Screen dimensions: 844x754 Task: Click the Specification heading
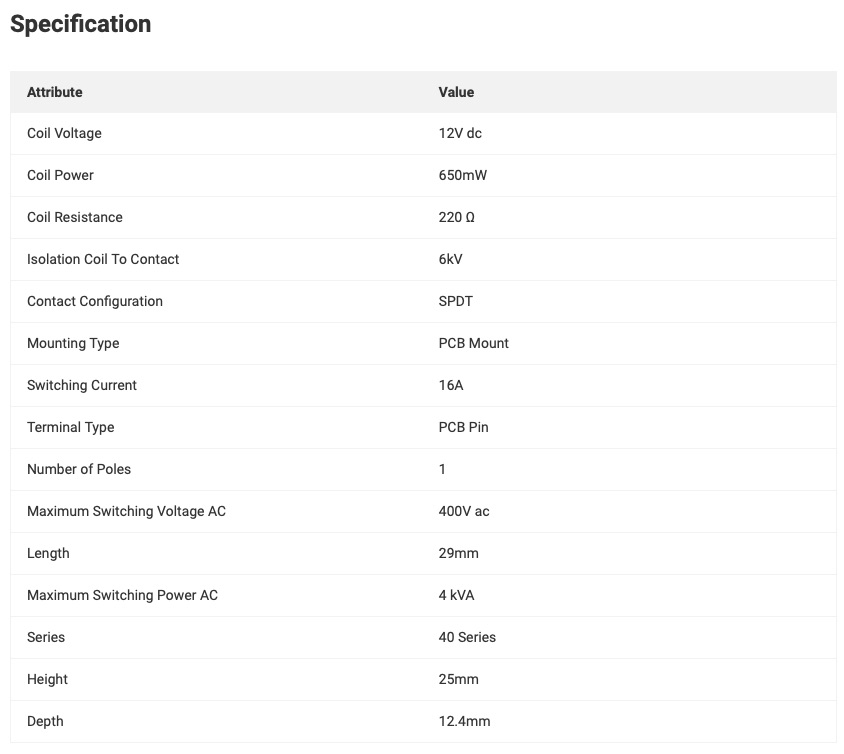pyautogui.click(x=81, y=24)
